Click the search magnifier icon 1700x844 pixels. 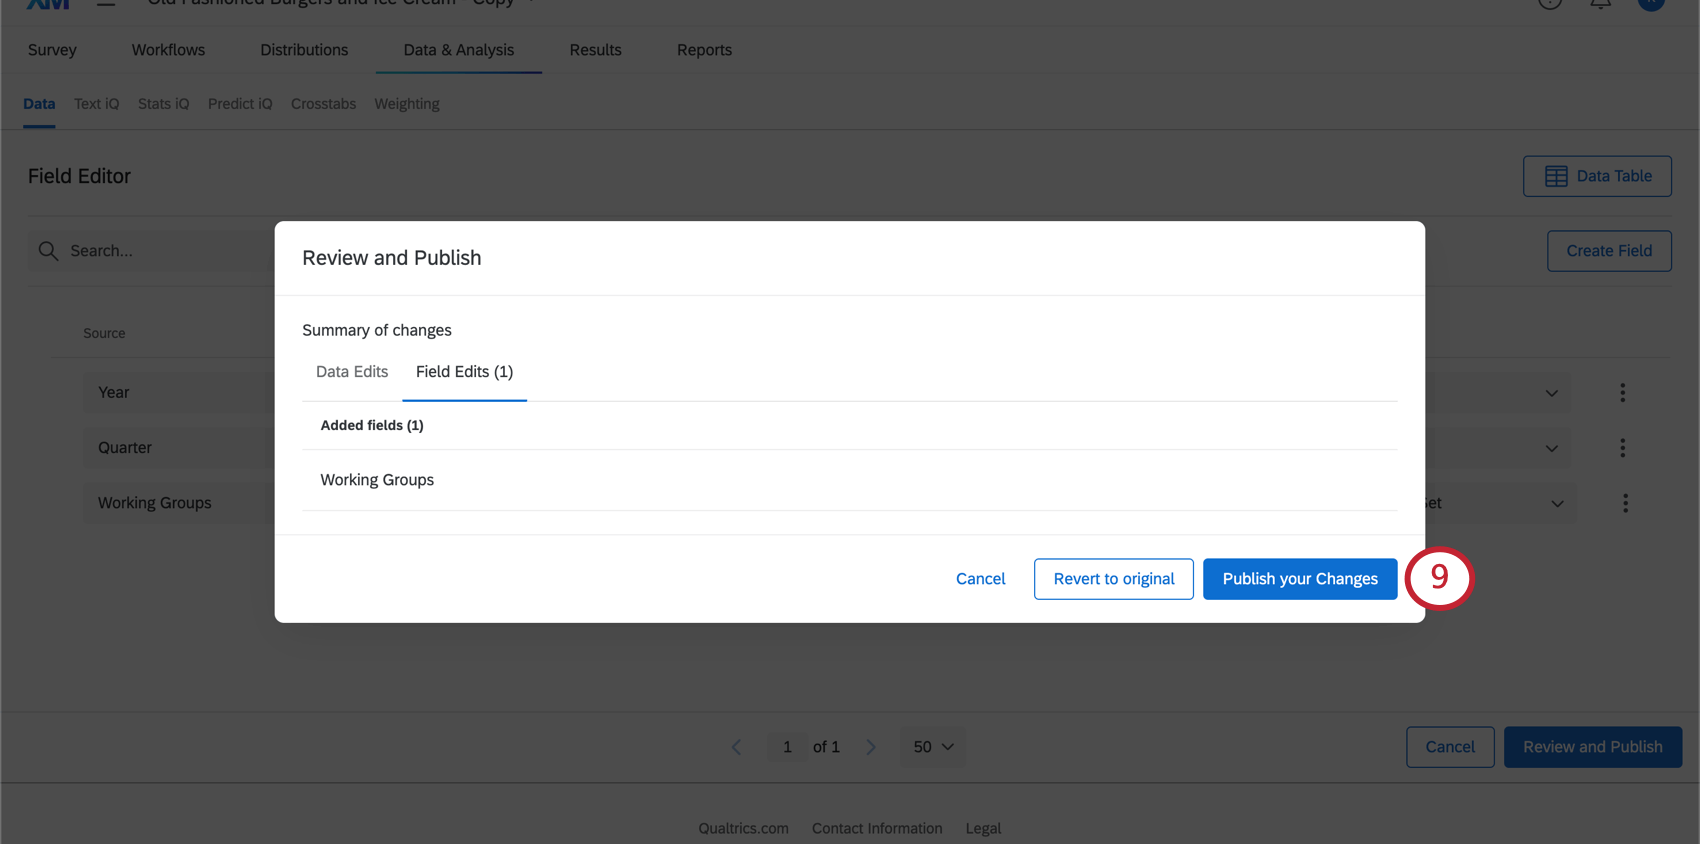48,251
